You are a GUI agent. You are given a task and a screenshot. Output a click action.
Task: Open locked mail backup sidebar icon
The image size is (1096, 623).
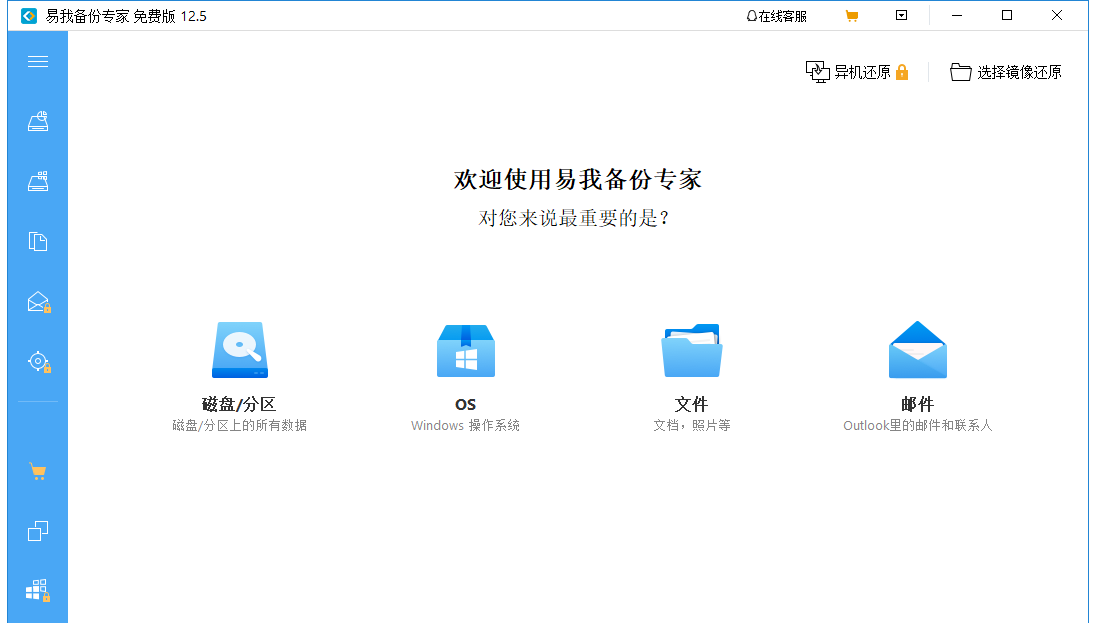click(38, 302)
